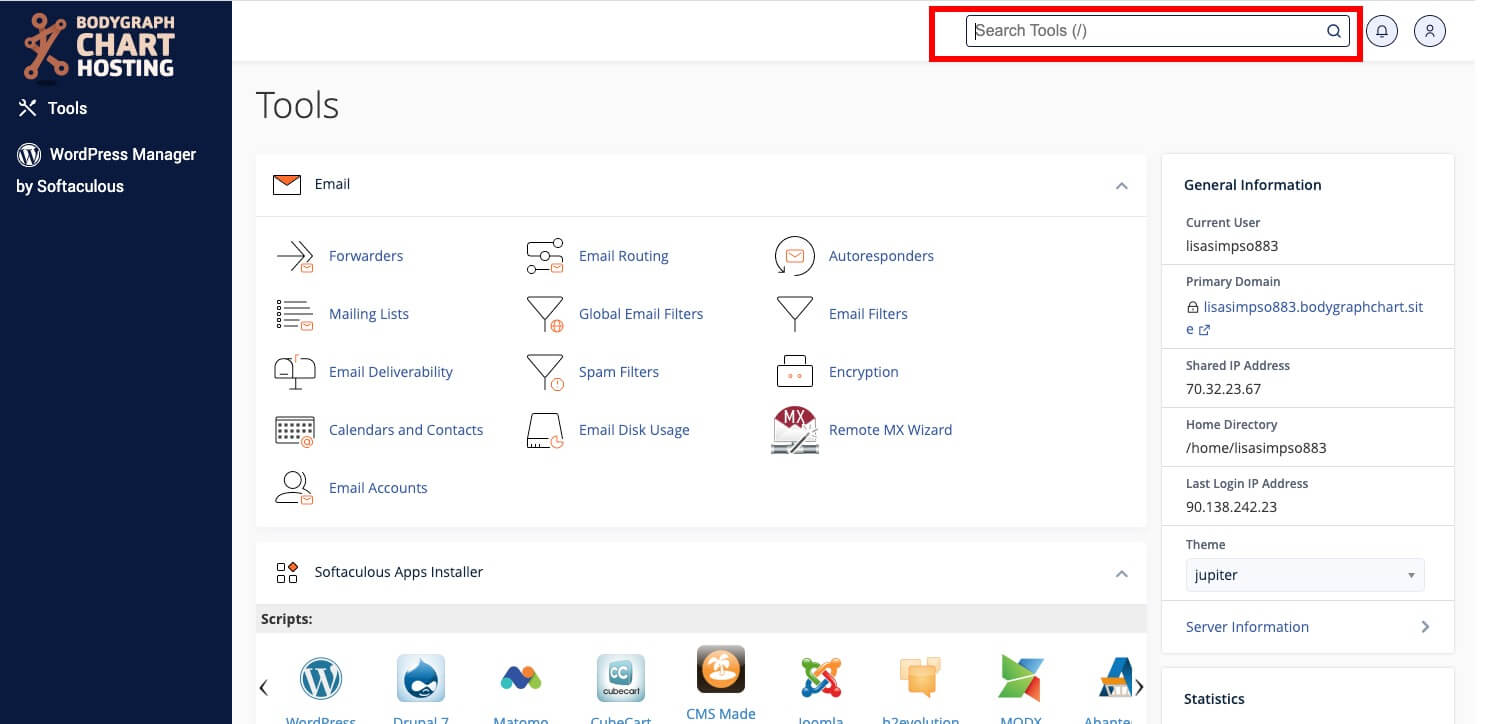Click the Statistics panel heading
The image size is (1491, 724).
pyautogui.click(x=1214, y=699)
